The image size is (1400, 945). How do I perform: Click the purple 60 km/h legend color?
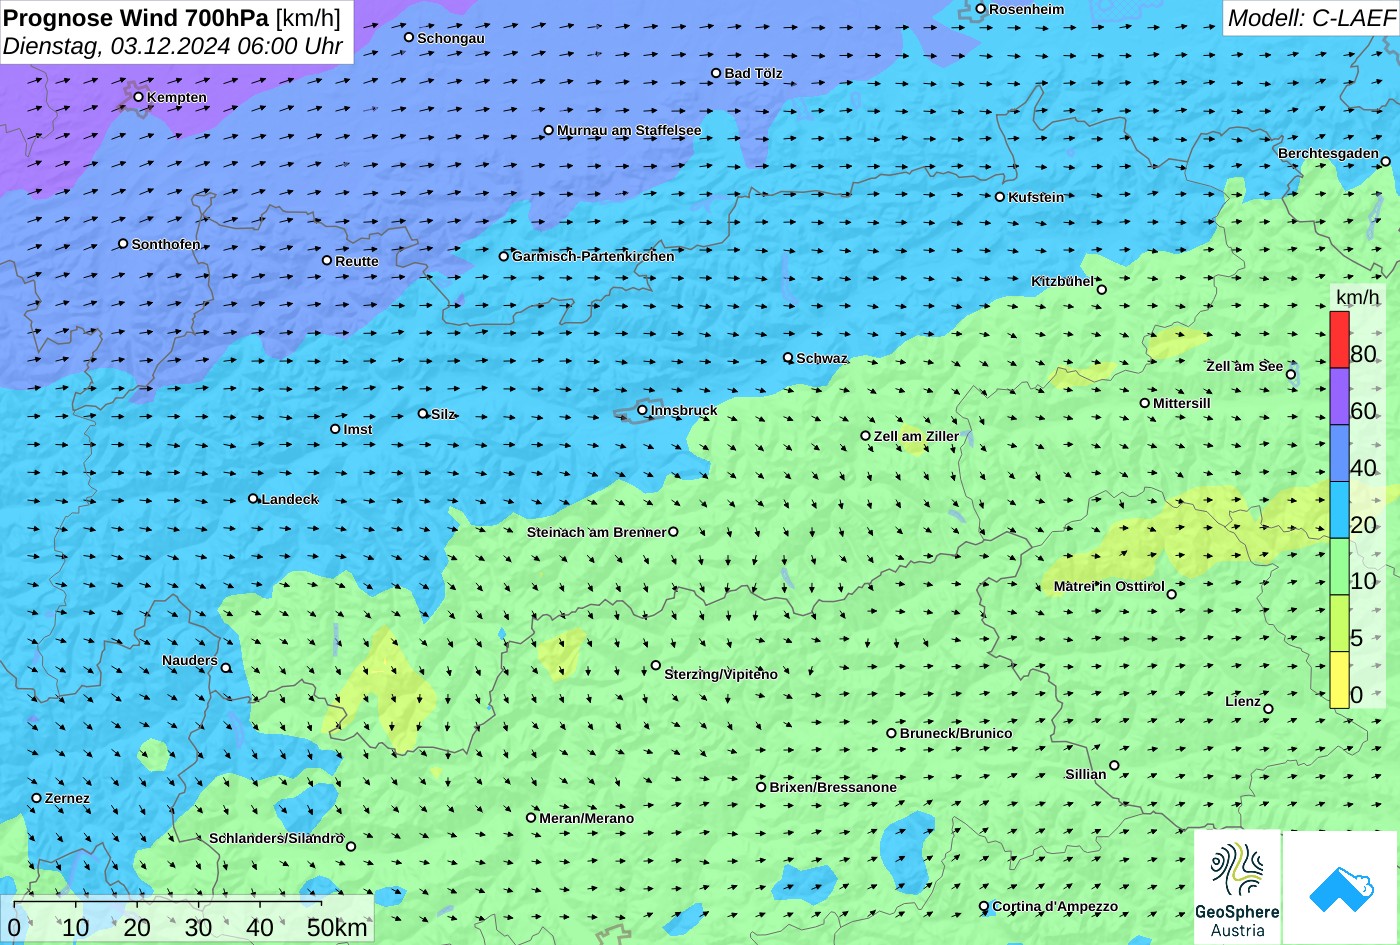[1339, 397]
